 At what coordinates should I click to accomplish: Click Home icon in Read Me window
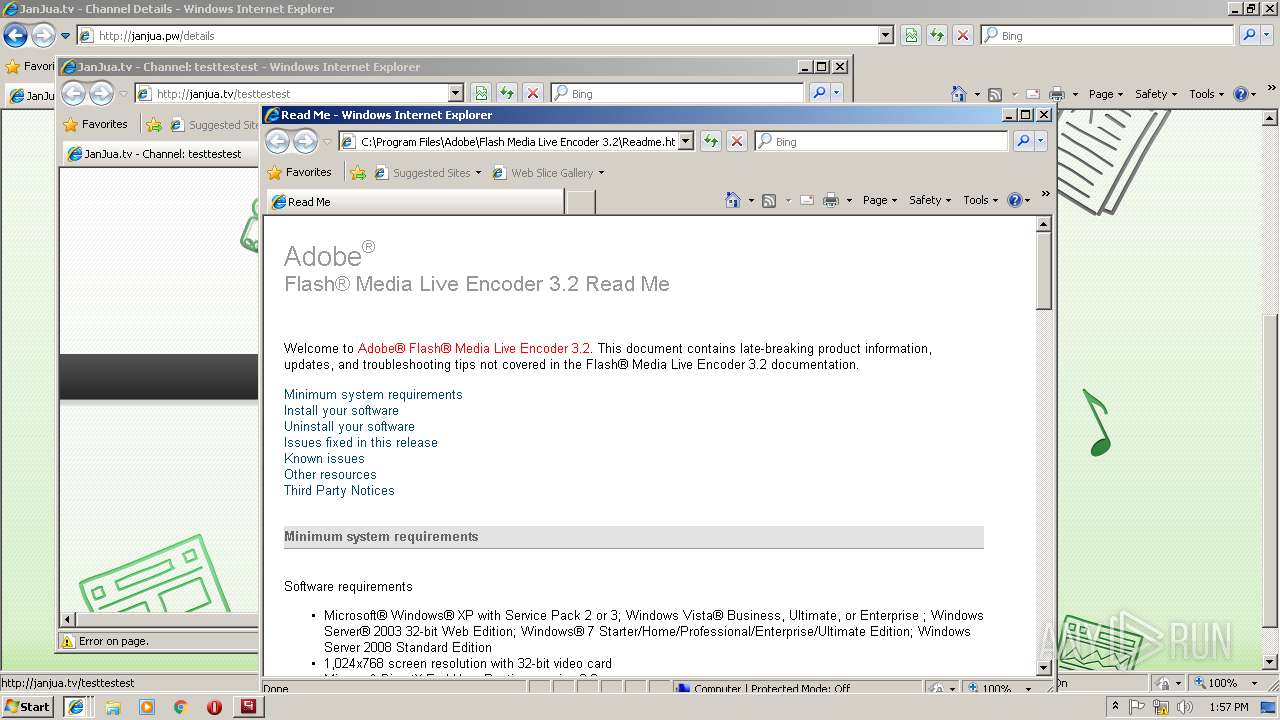coord(733,200)
